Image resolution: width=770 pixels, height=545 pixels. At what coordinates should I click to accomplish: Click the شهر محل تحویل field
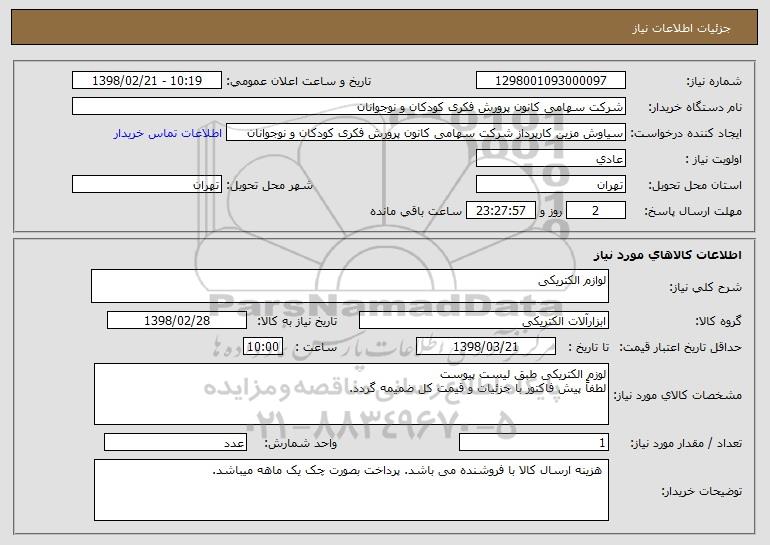[x=147, y=185]
